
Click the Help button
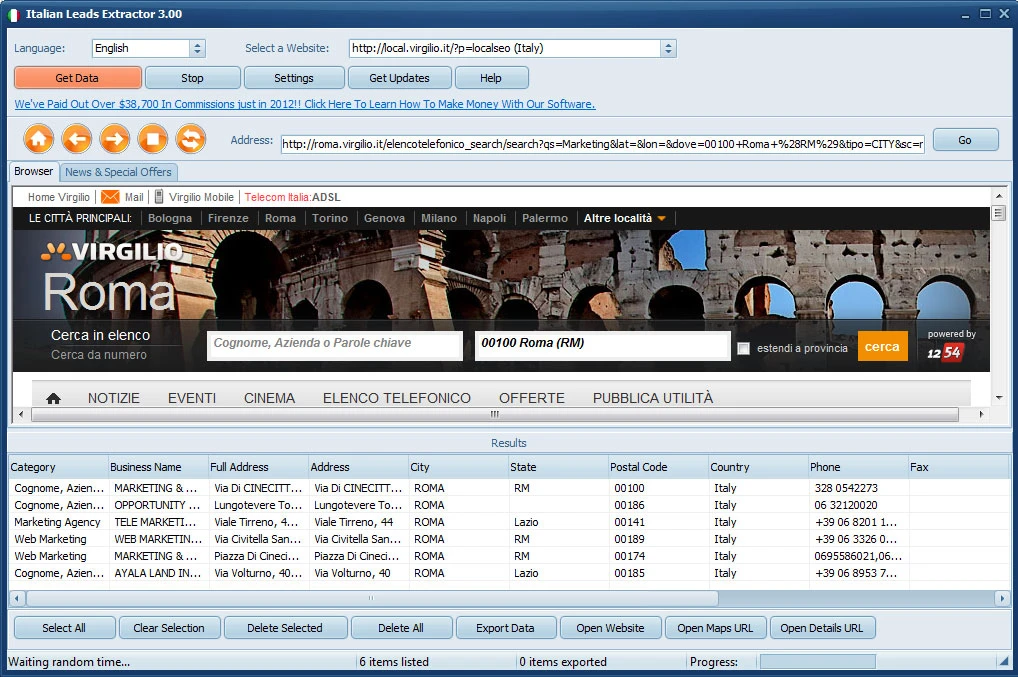click(491, 78)
